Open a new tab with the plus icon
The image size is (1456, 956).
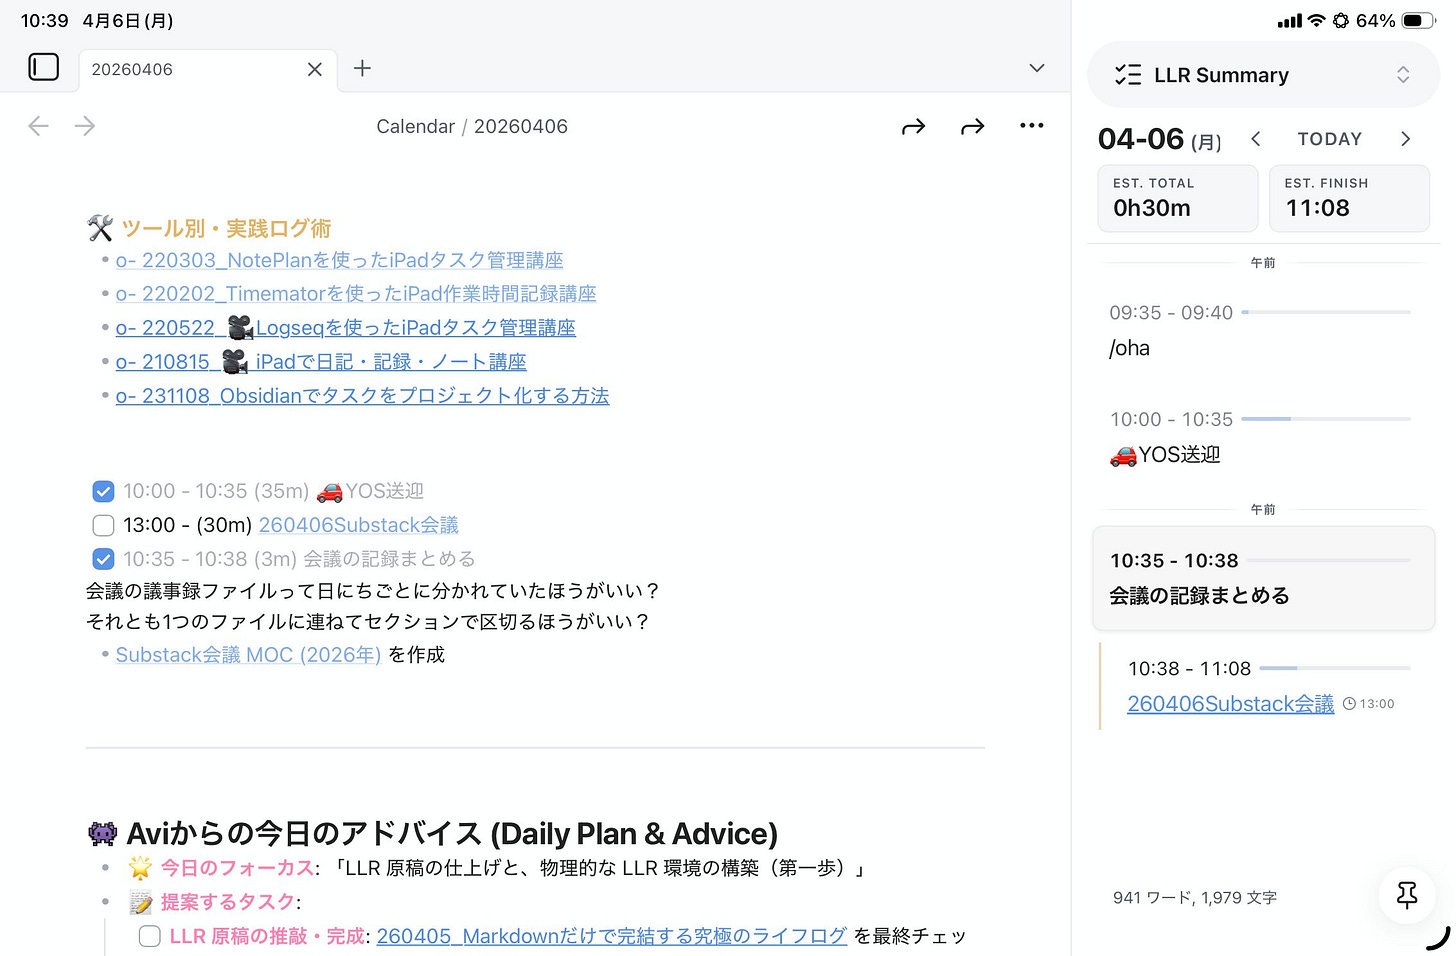pyautogui.click(x=361, y=68)
